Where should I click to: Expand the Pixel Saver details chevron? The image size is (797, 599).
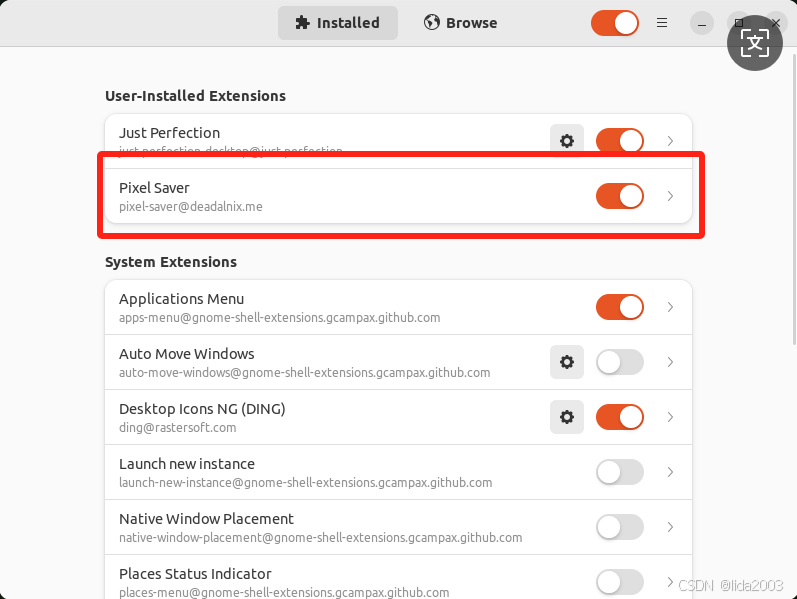(x=670, y=196)
